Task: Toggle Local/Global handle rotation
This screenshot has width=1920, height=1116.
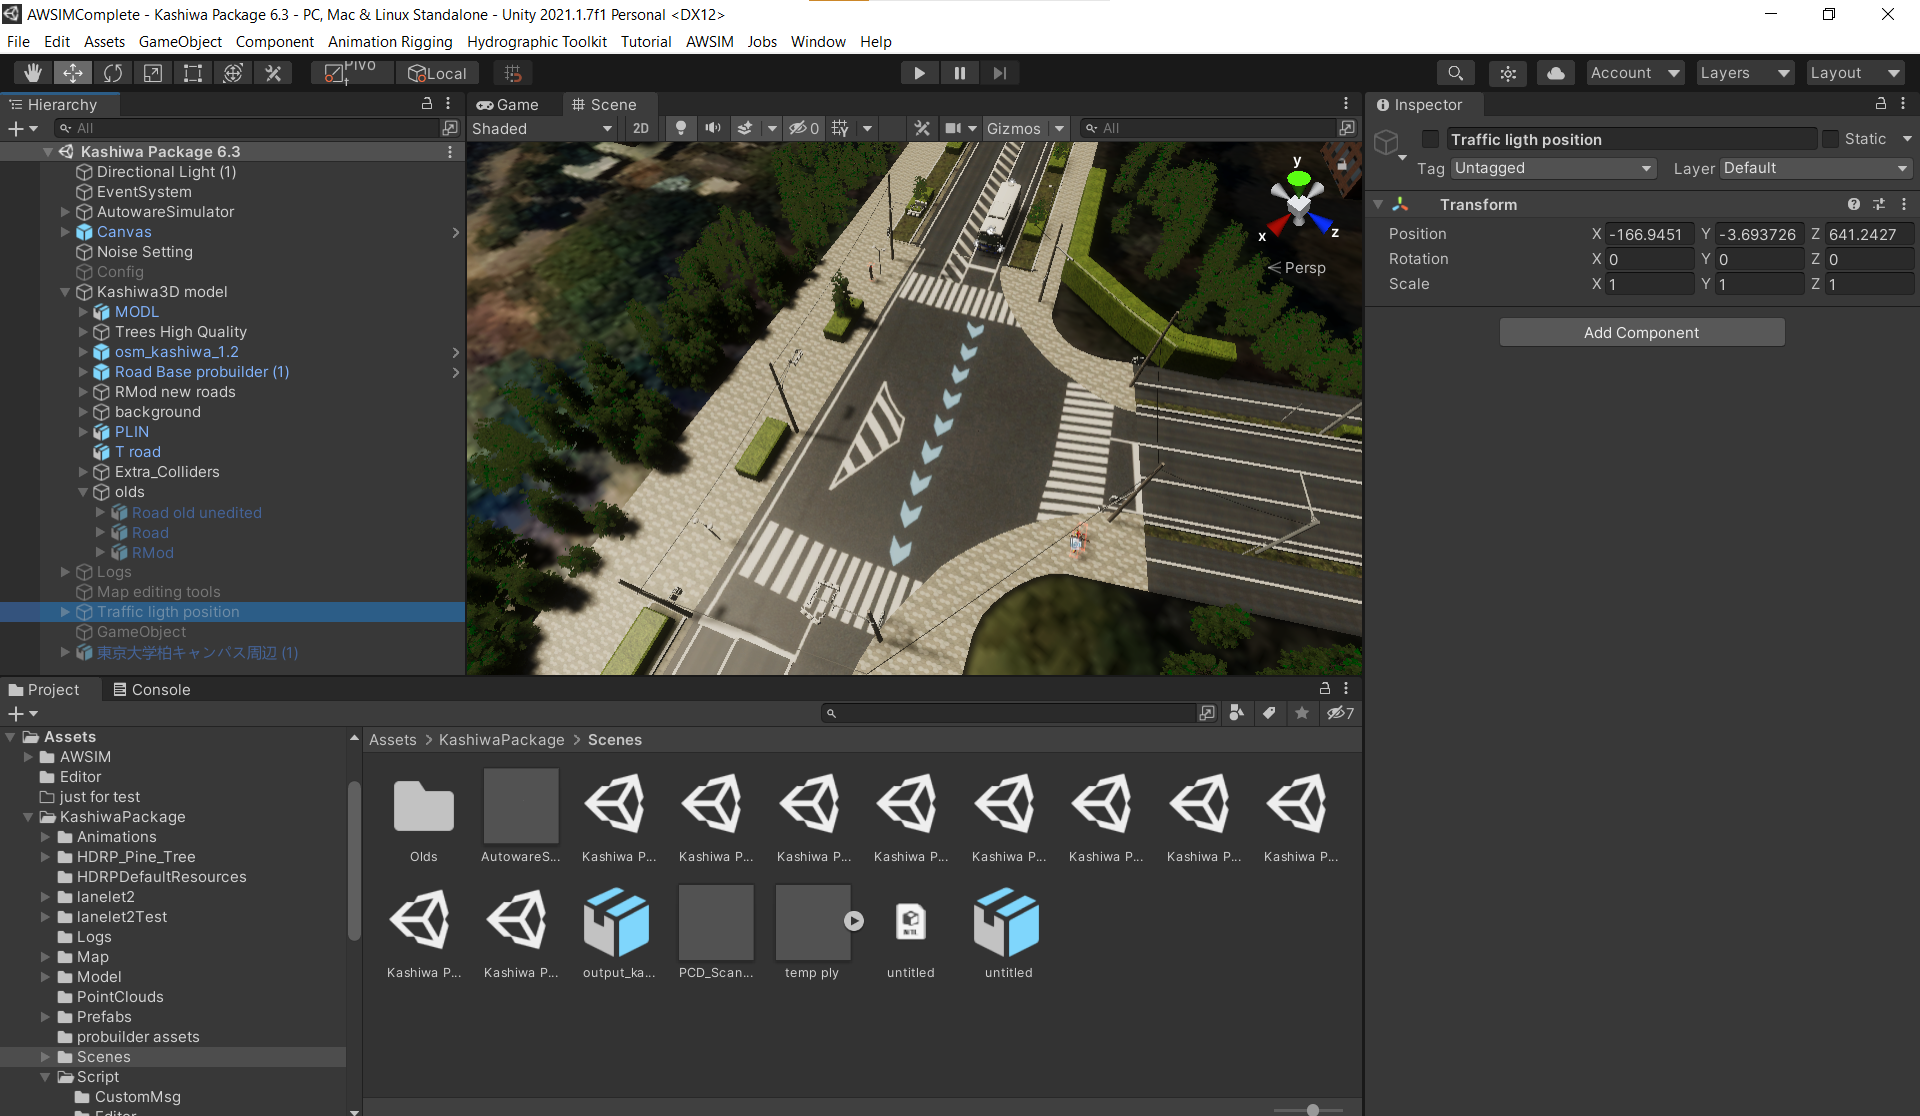Action: point(437,73)
